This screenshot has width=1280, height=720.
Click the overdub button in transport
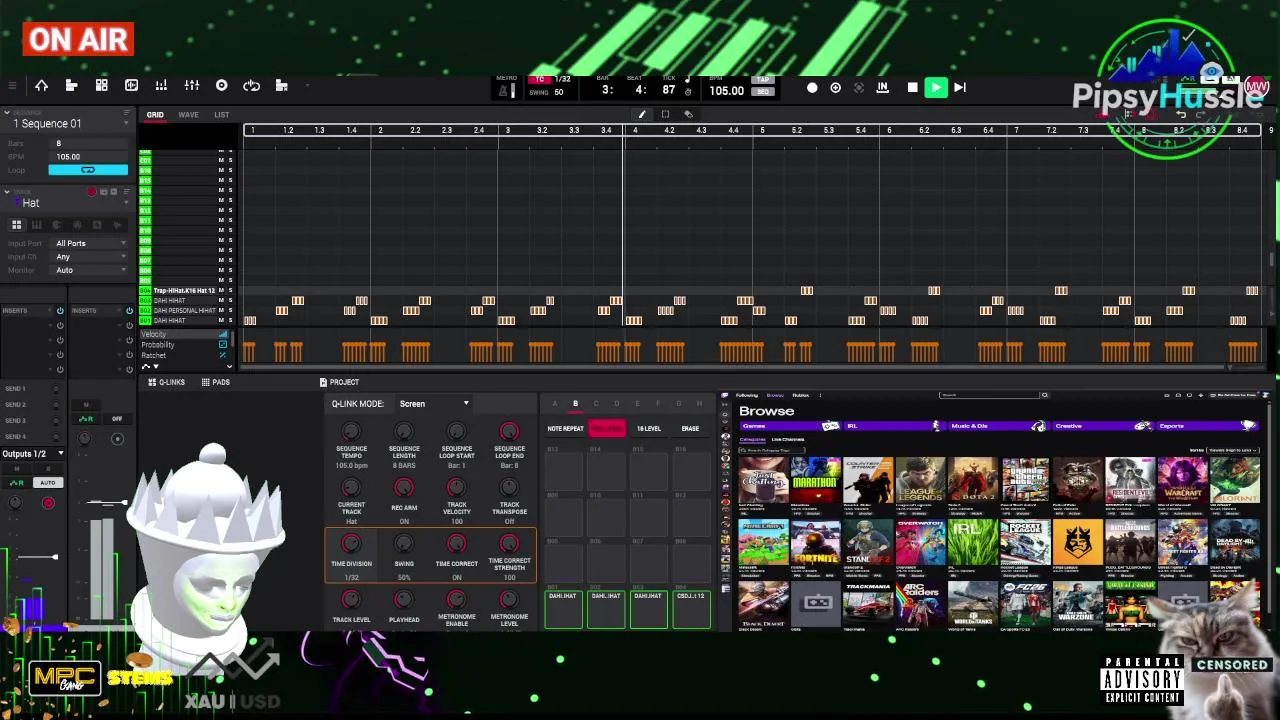[835, 88]
